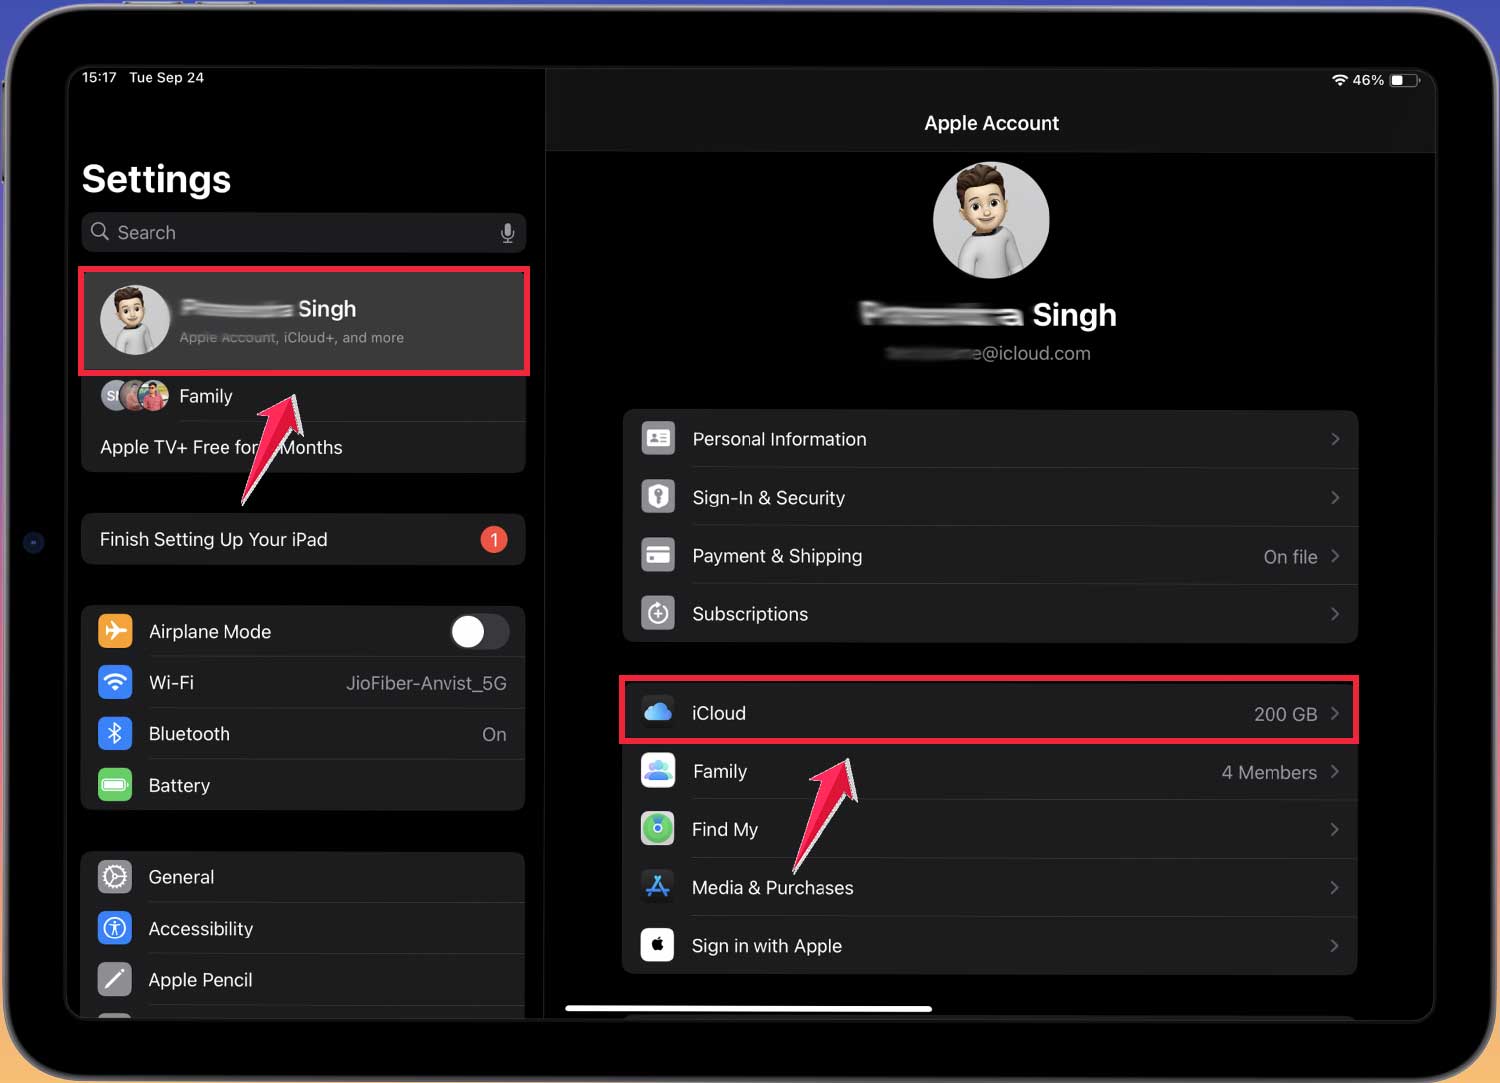
Task: Expand Payment & Shipping chevron
Action: [x=1335, y=556]
